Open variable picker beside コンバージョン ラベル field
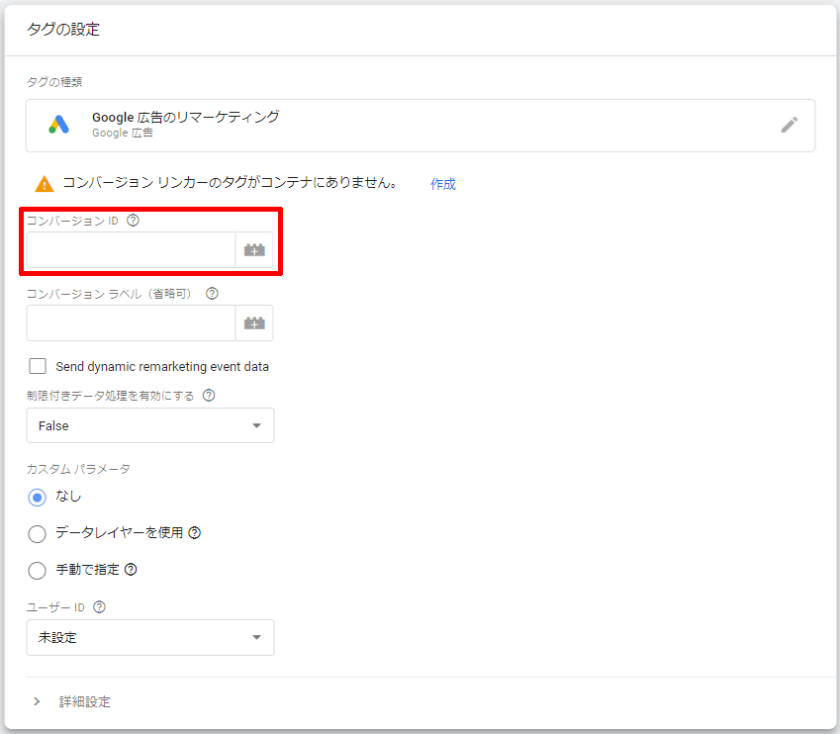This screenshot has height=734, width=840. pos(254,323)
